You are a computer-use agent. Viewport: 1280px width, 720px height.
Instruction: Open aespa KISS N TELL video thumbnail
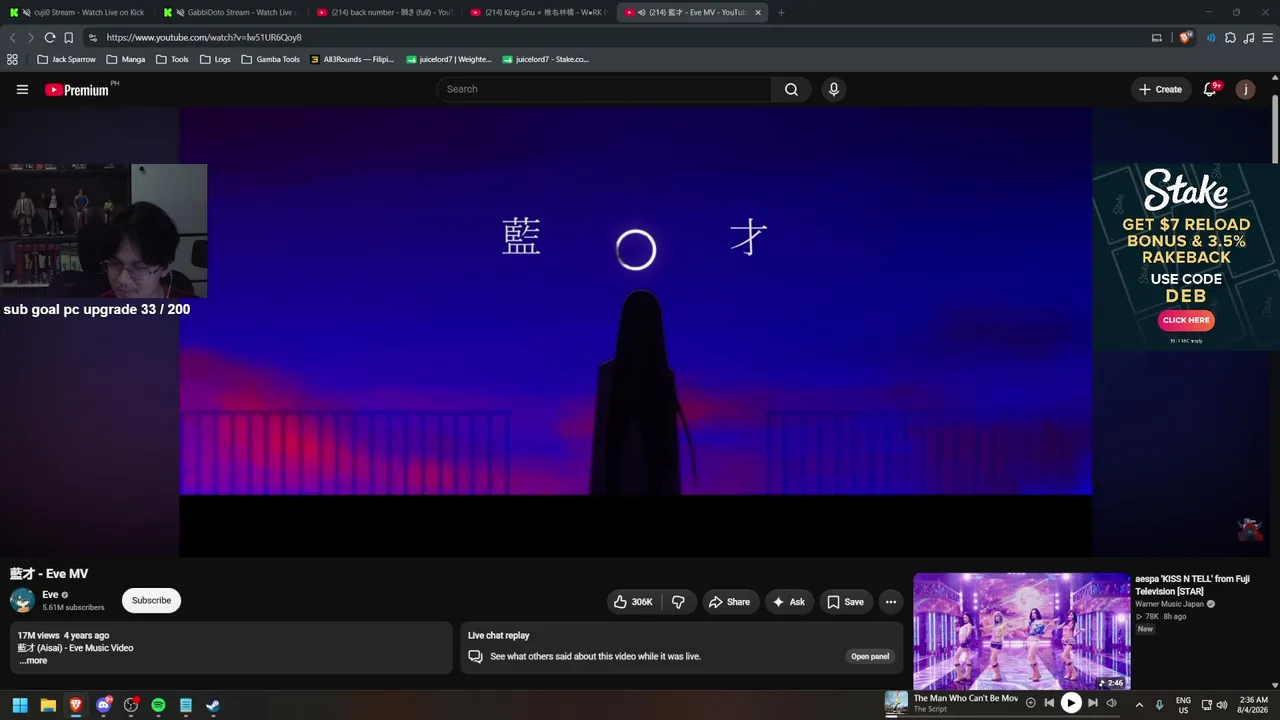pos(1021,631)
